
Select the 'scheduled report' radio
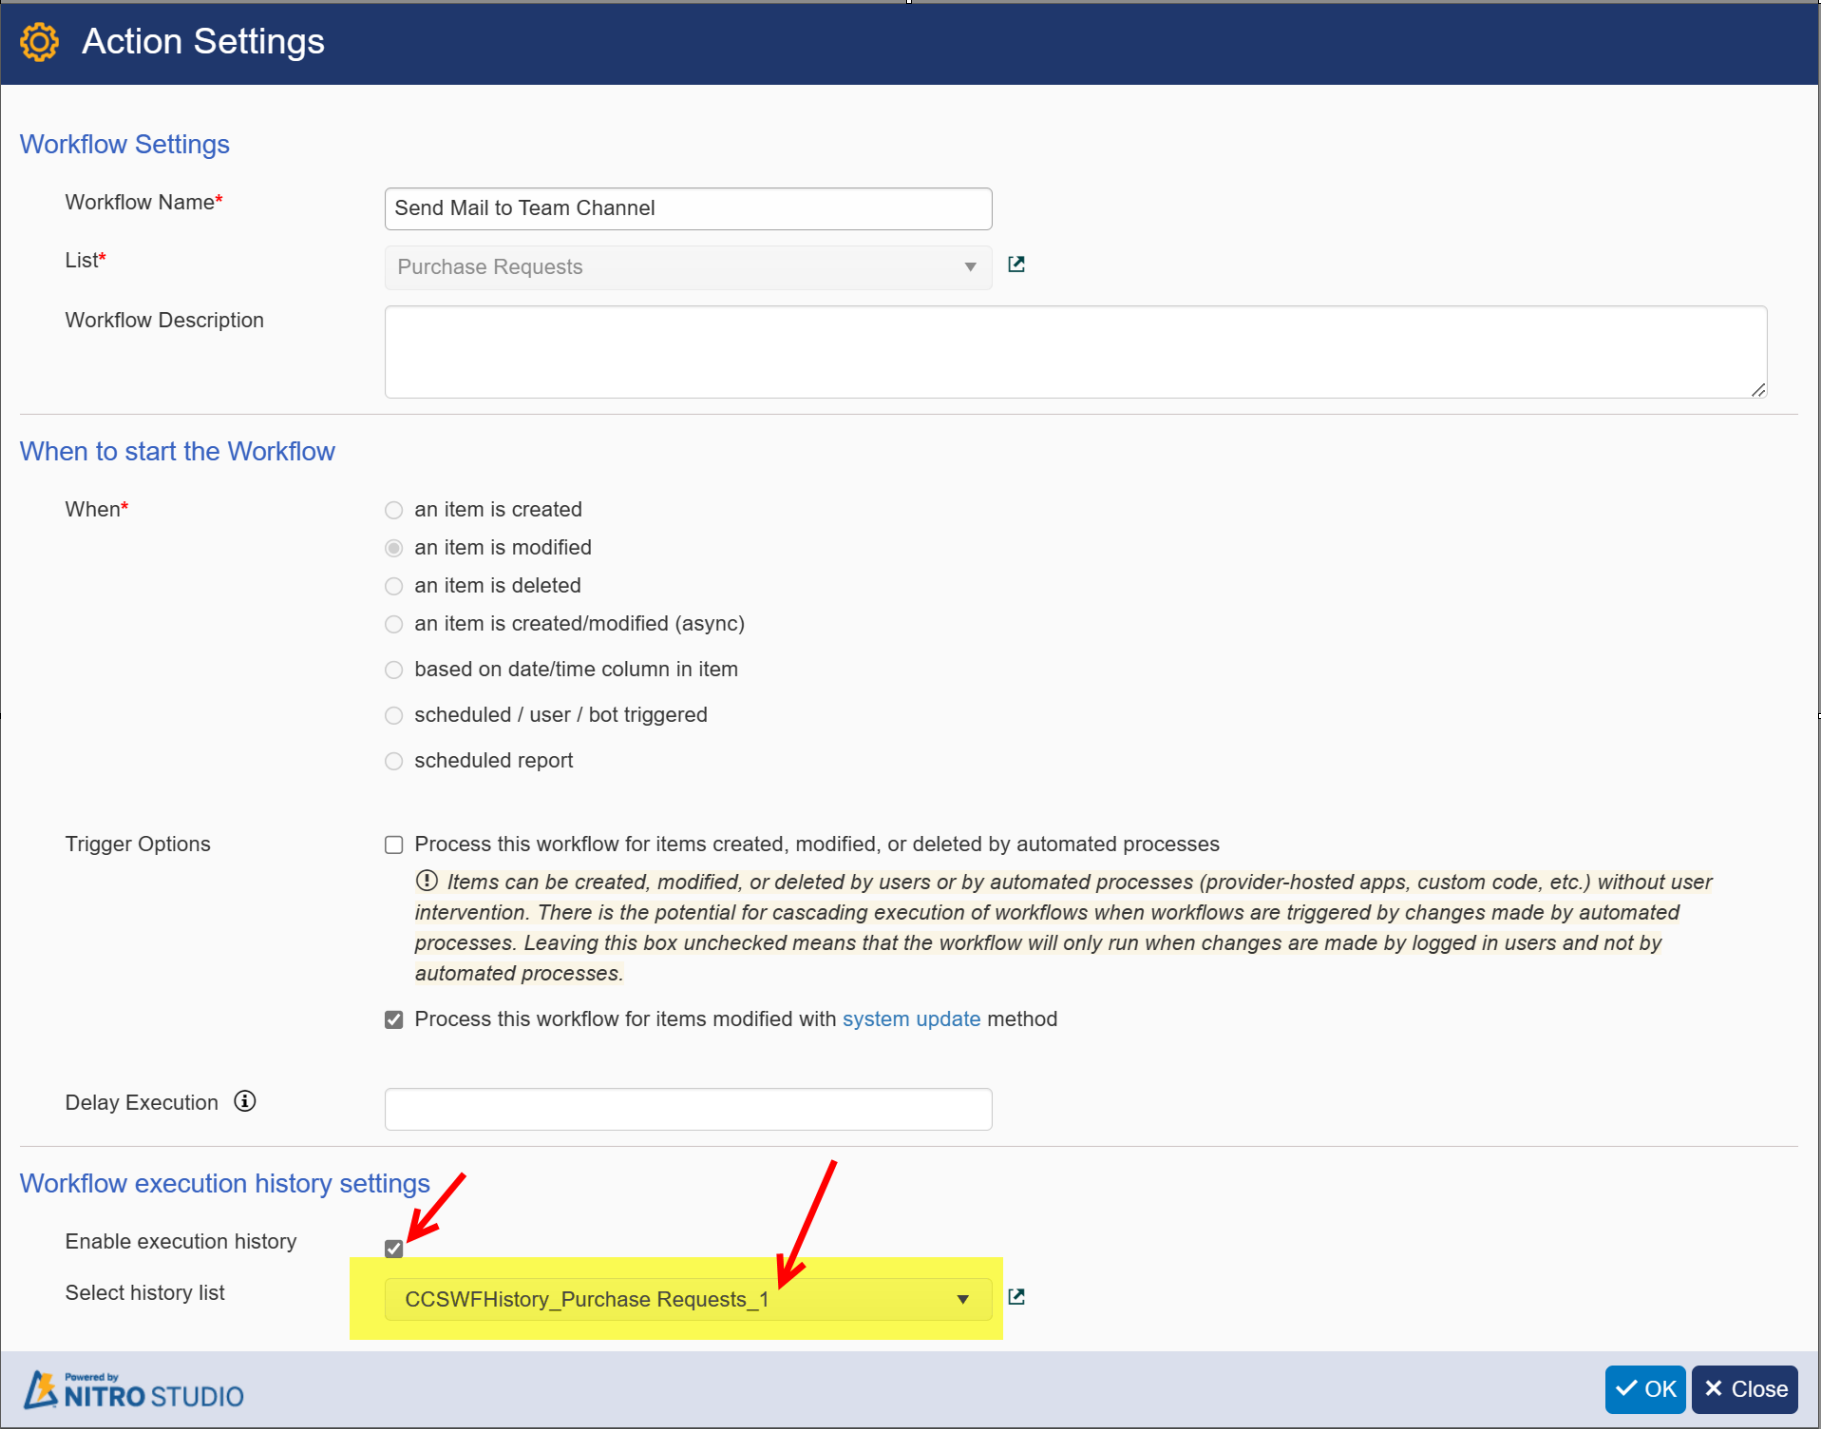coord(394,761)
